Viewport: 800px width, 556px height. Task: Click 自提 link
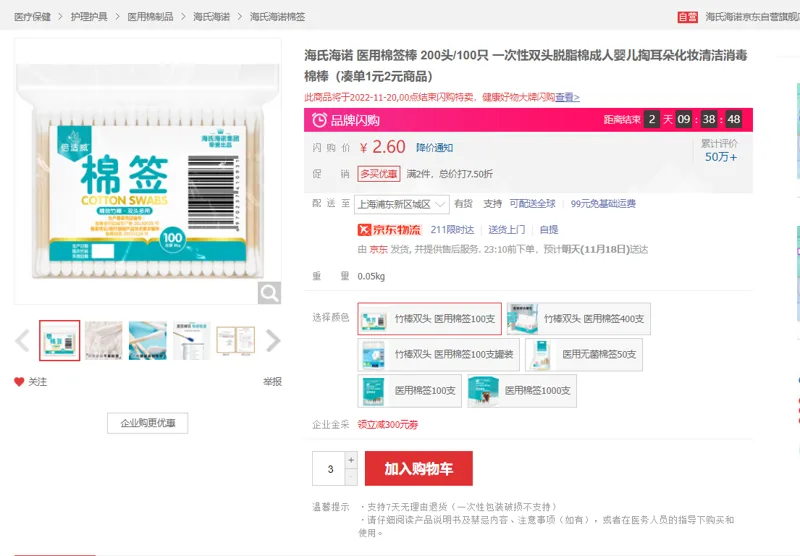pyautogui.click(x=548, y=230)
